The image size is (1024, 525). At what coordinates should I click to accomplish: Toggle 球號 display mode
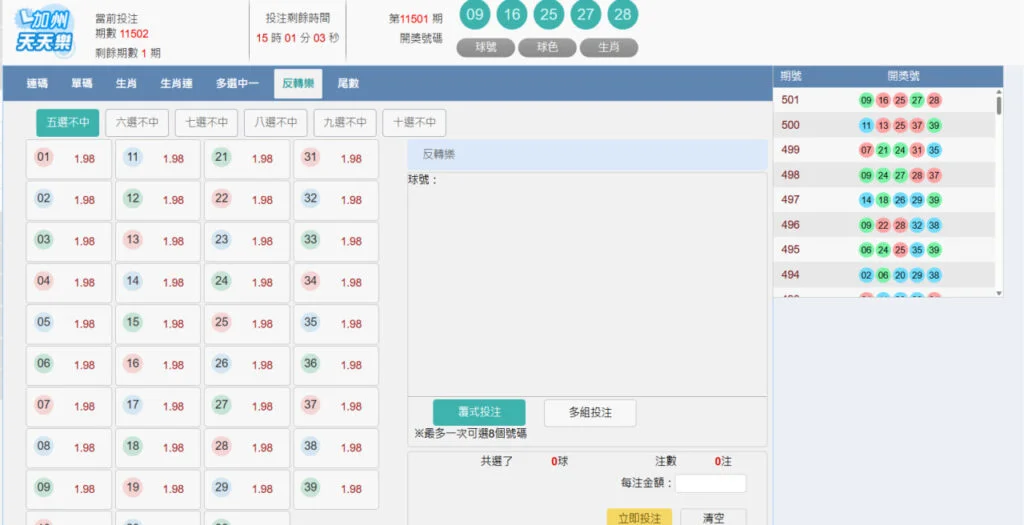point(486,48)
